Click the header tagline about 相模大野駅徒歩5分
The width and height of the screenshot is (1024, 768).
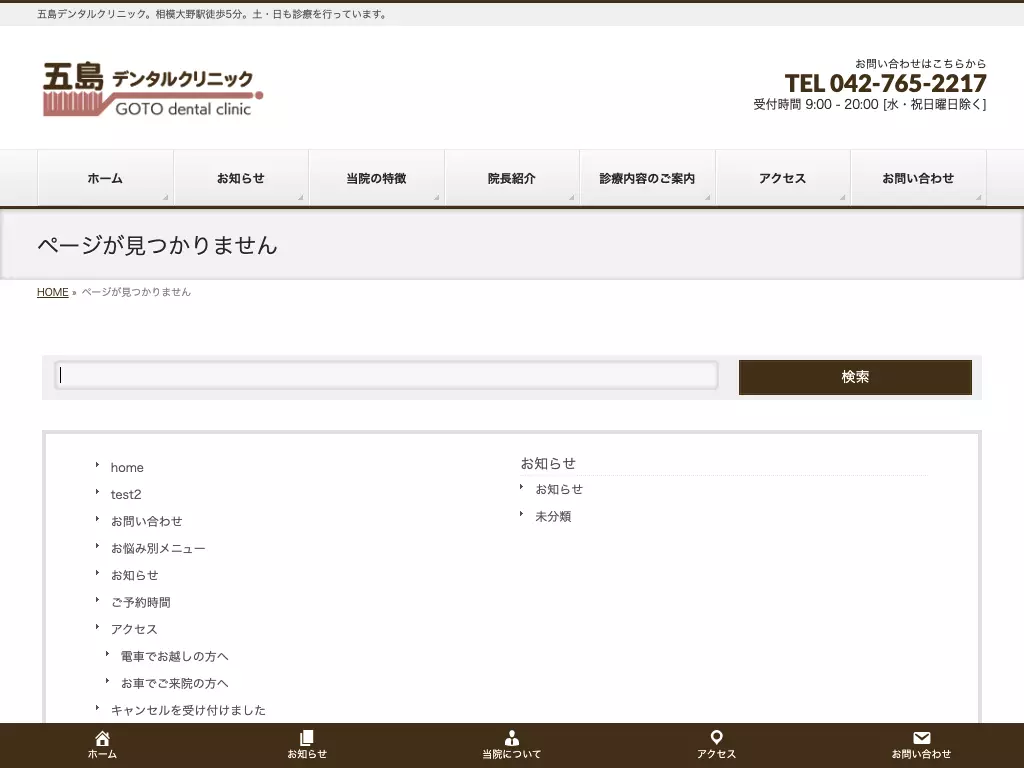click(x=212, y=14)
